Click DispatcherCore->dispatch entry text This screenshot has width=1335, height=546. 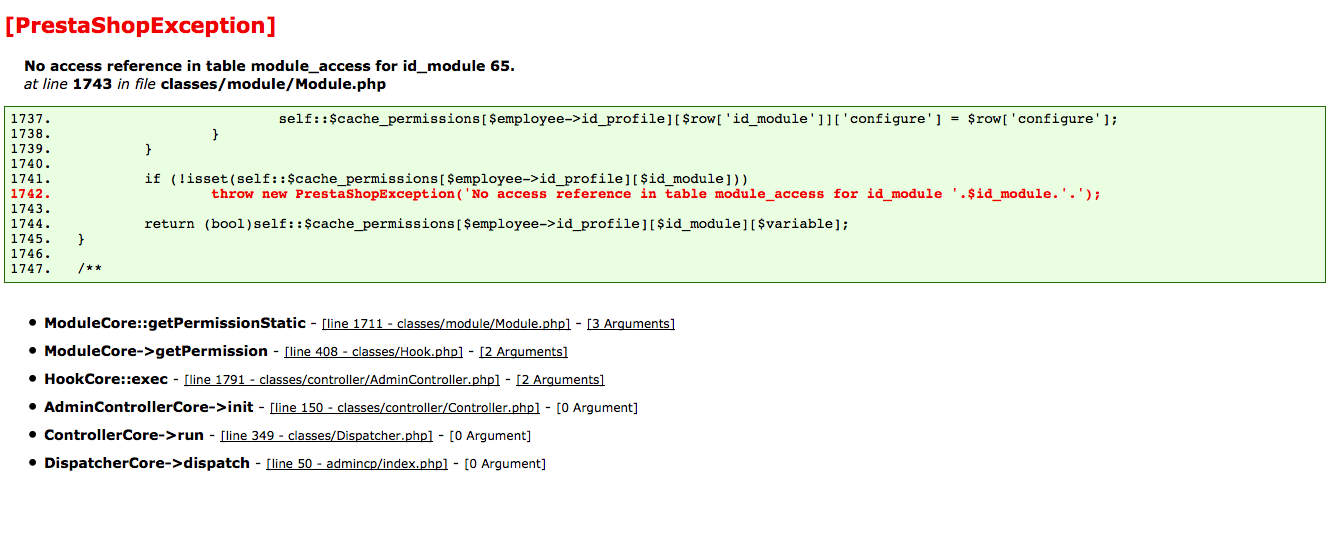pos(147,463)
